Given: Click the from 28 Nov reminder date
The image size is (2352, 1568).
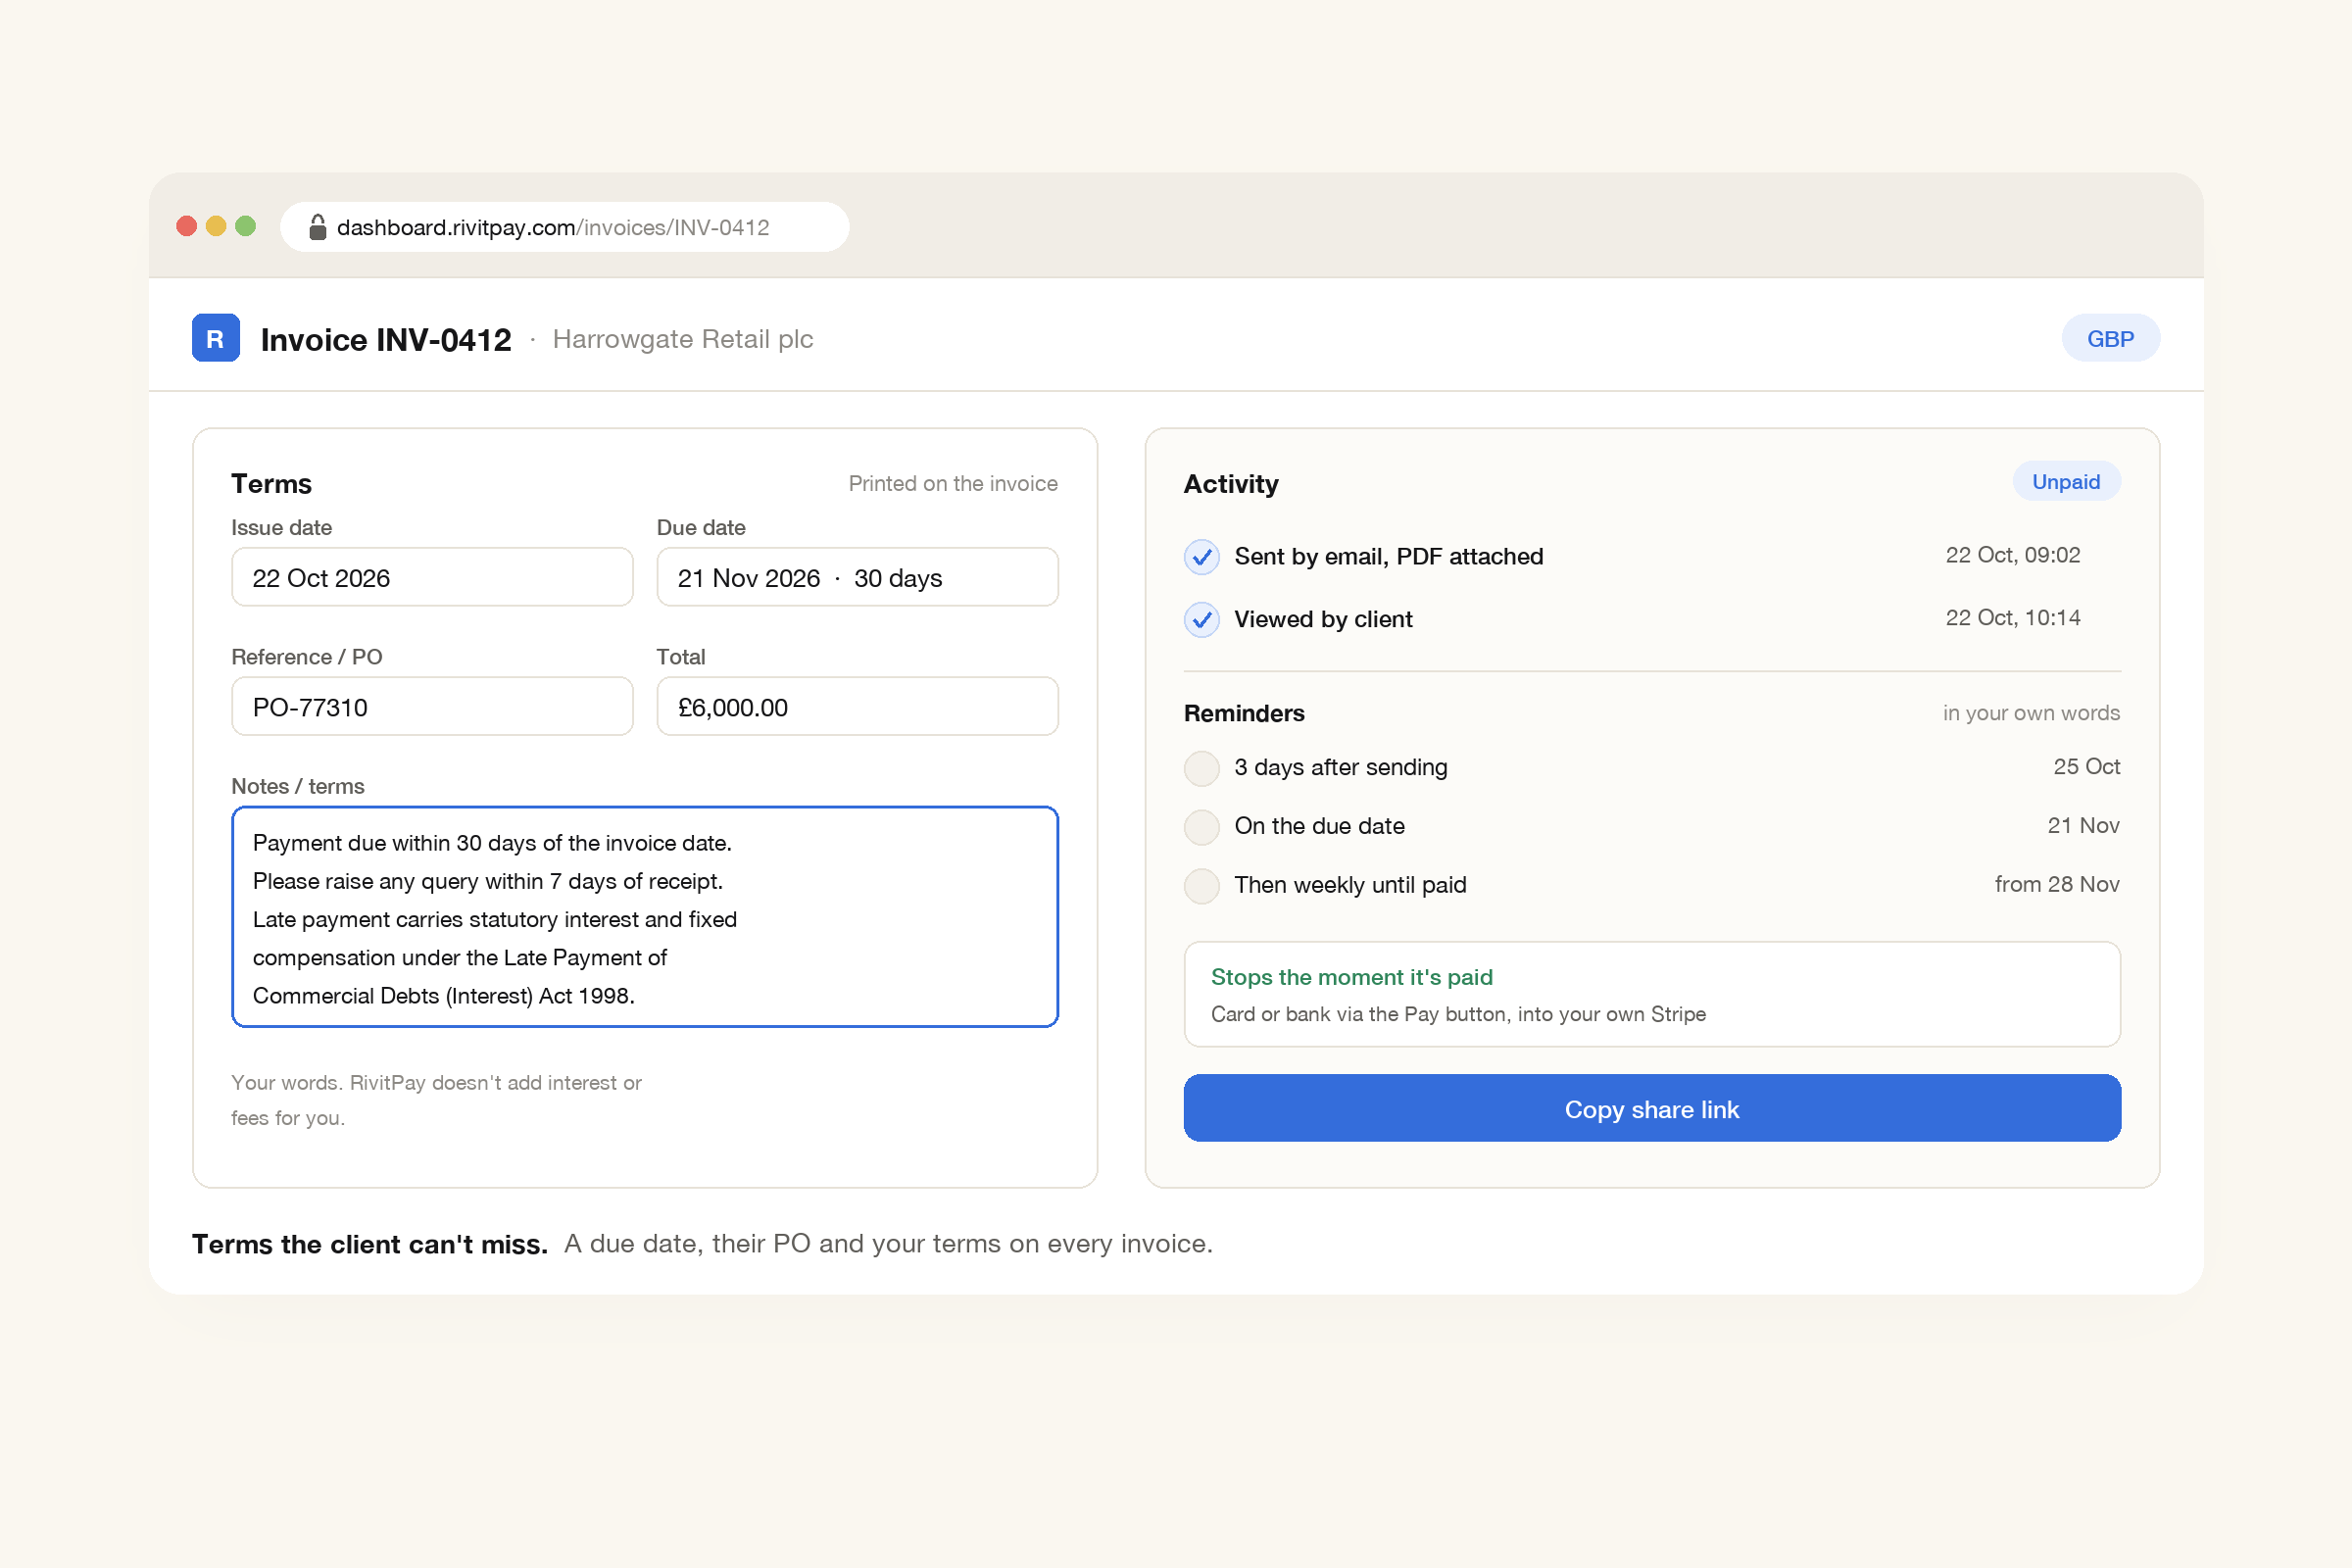Looking at the screenshot, I should point(2057,885).
